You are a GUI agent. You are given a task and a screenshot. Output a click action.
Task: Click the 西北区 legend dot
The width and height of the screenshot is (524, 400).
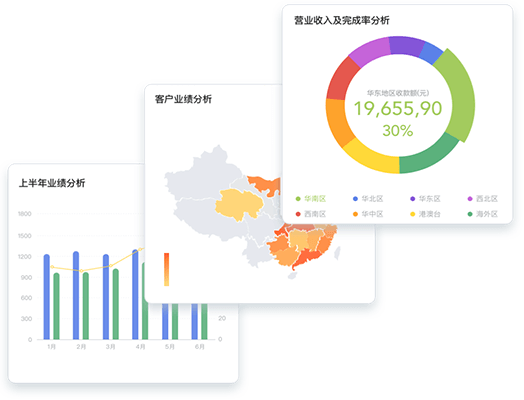[x=470, y=199]
